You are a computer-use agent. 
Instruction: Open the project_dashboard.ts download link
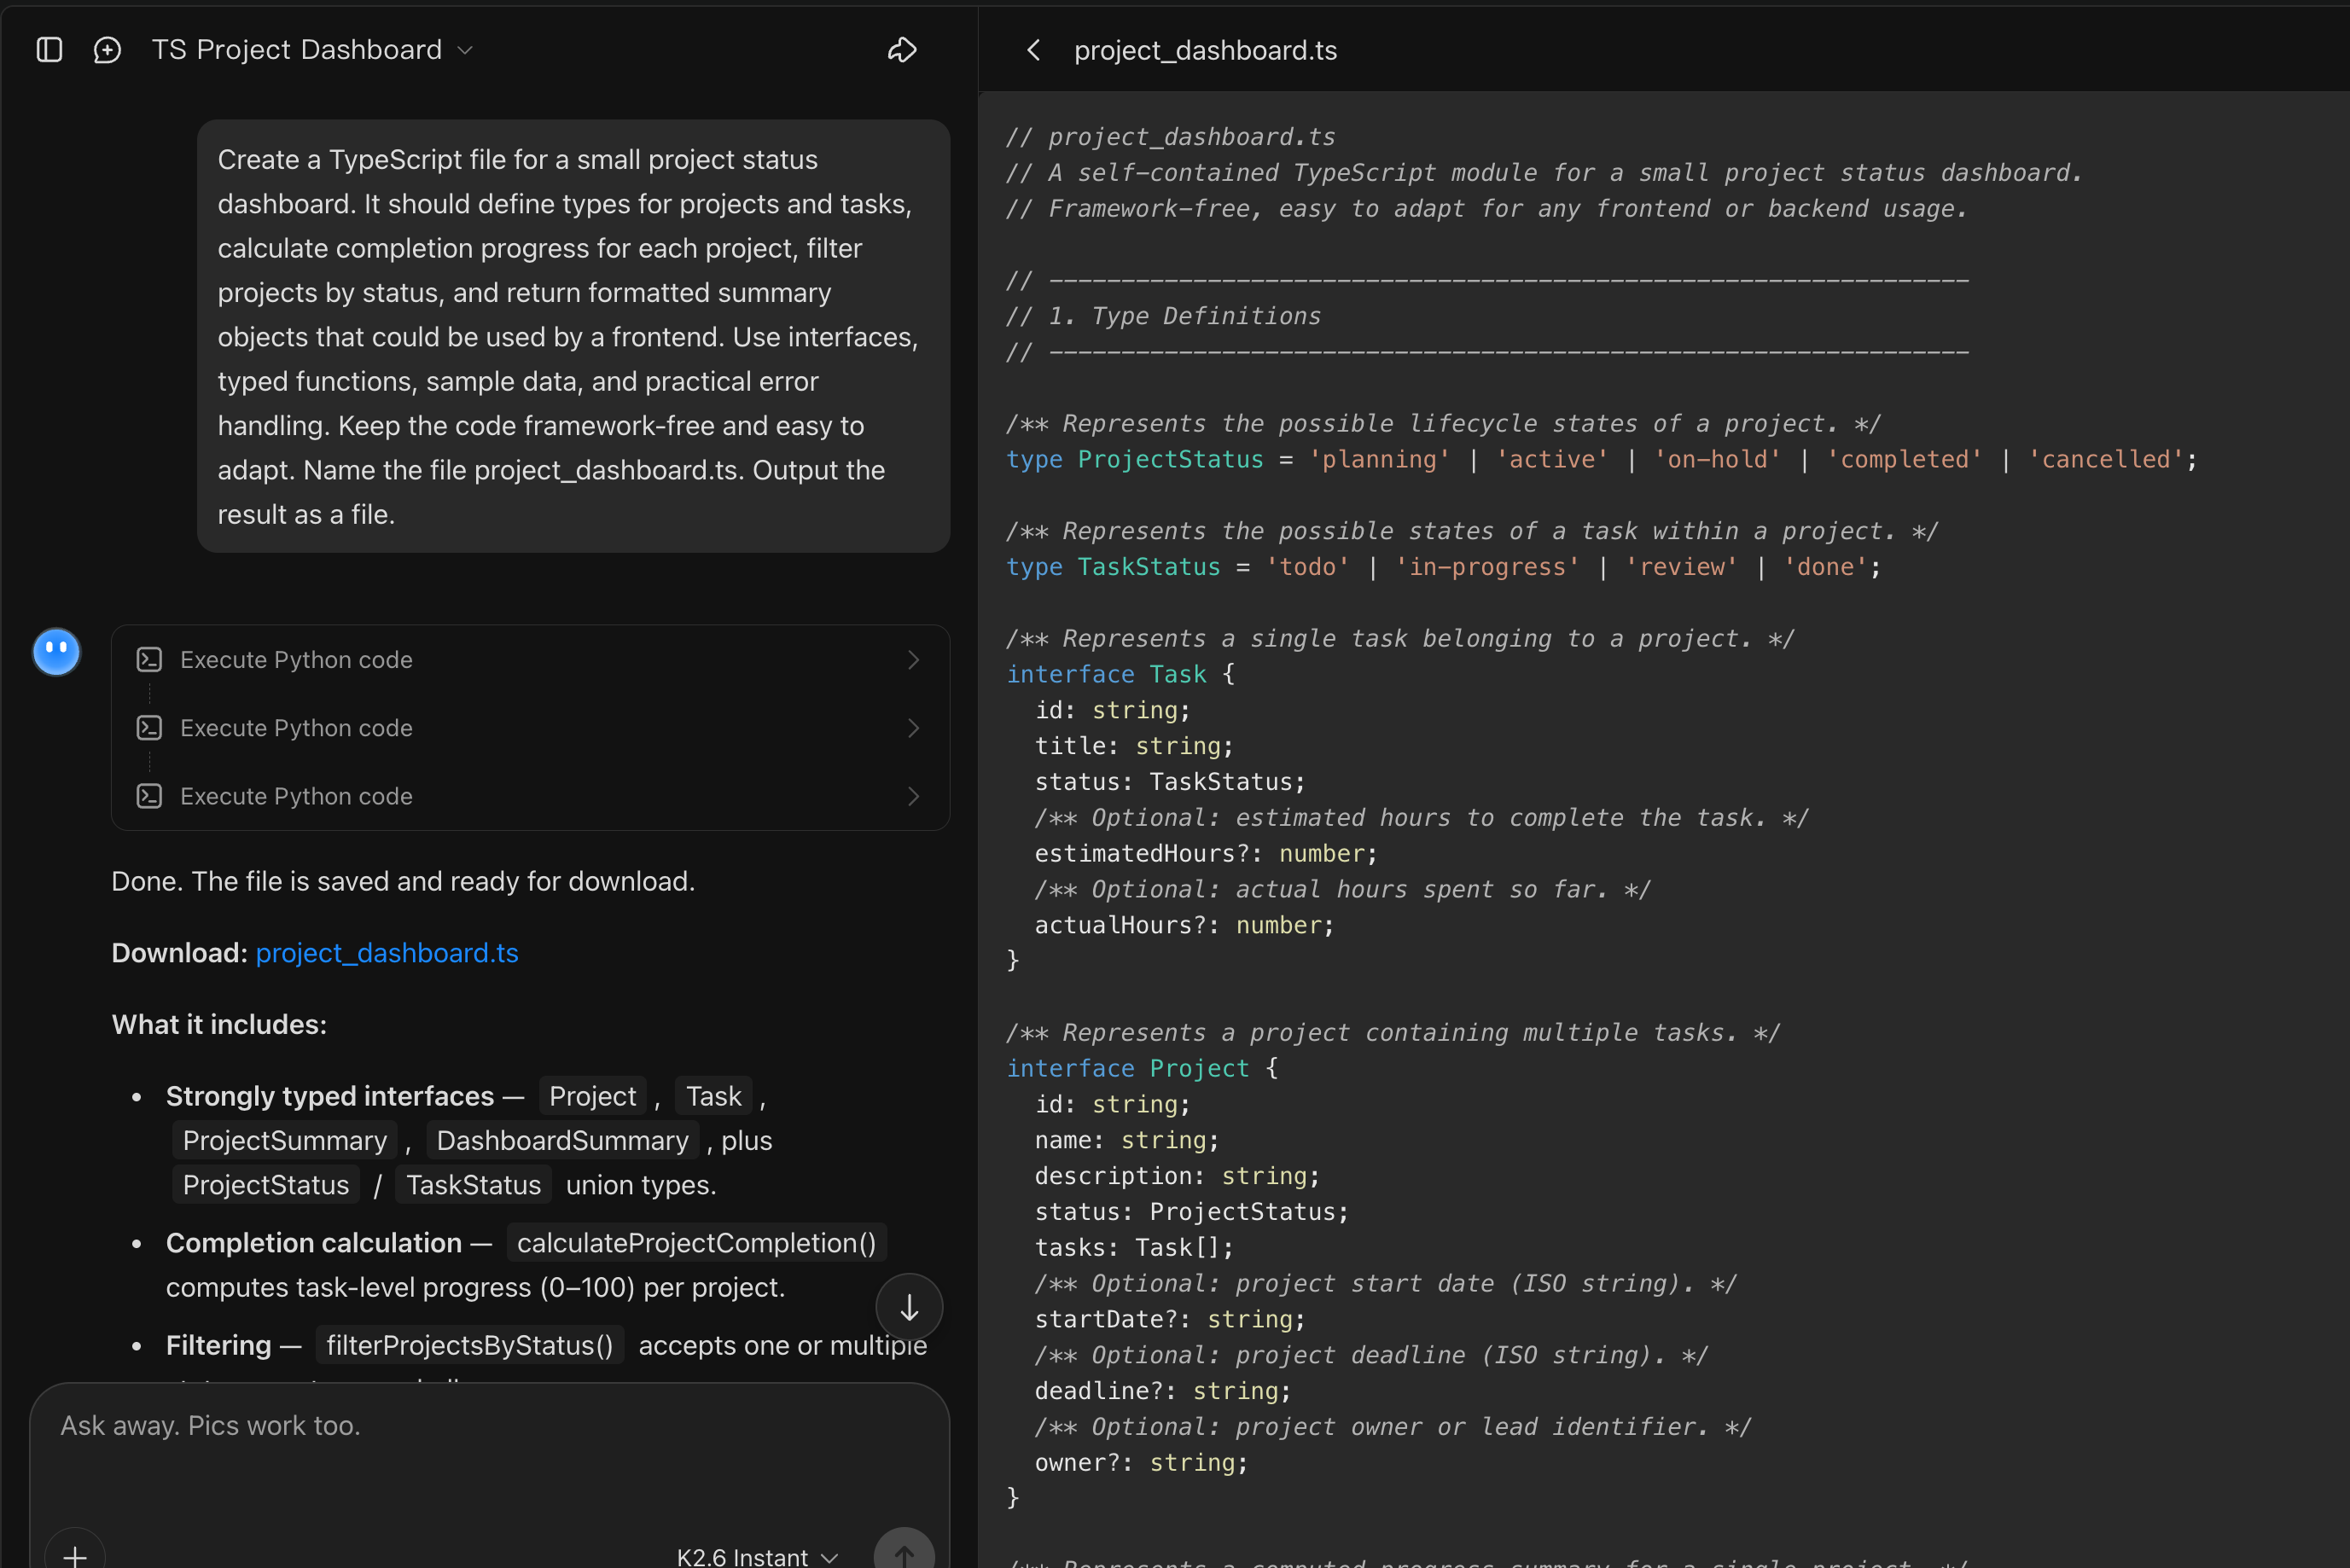pyautogui.click(x=387, y=953)
